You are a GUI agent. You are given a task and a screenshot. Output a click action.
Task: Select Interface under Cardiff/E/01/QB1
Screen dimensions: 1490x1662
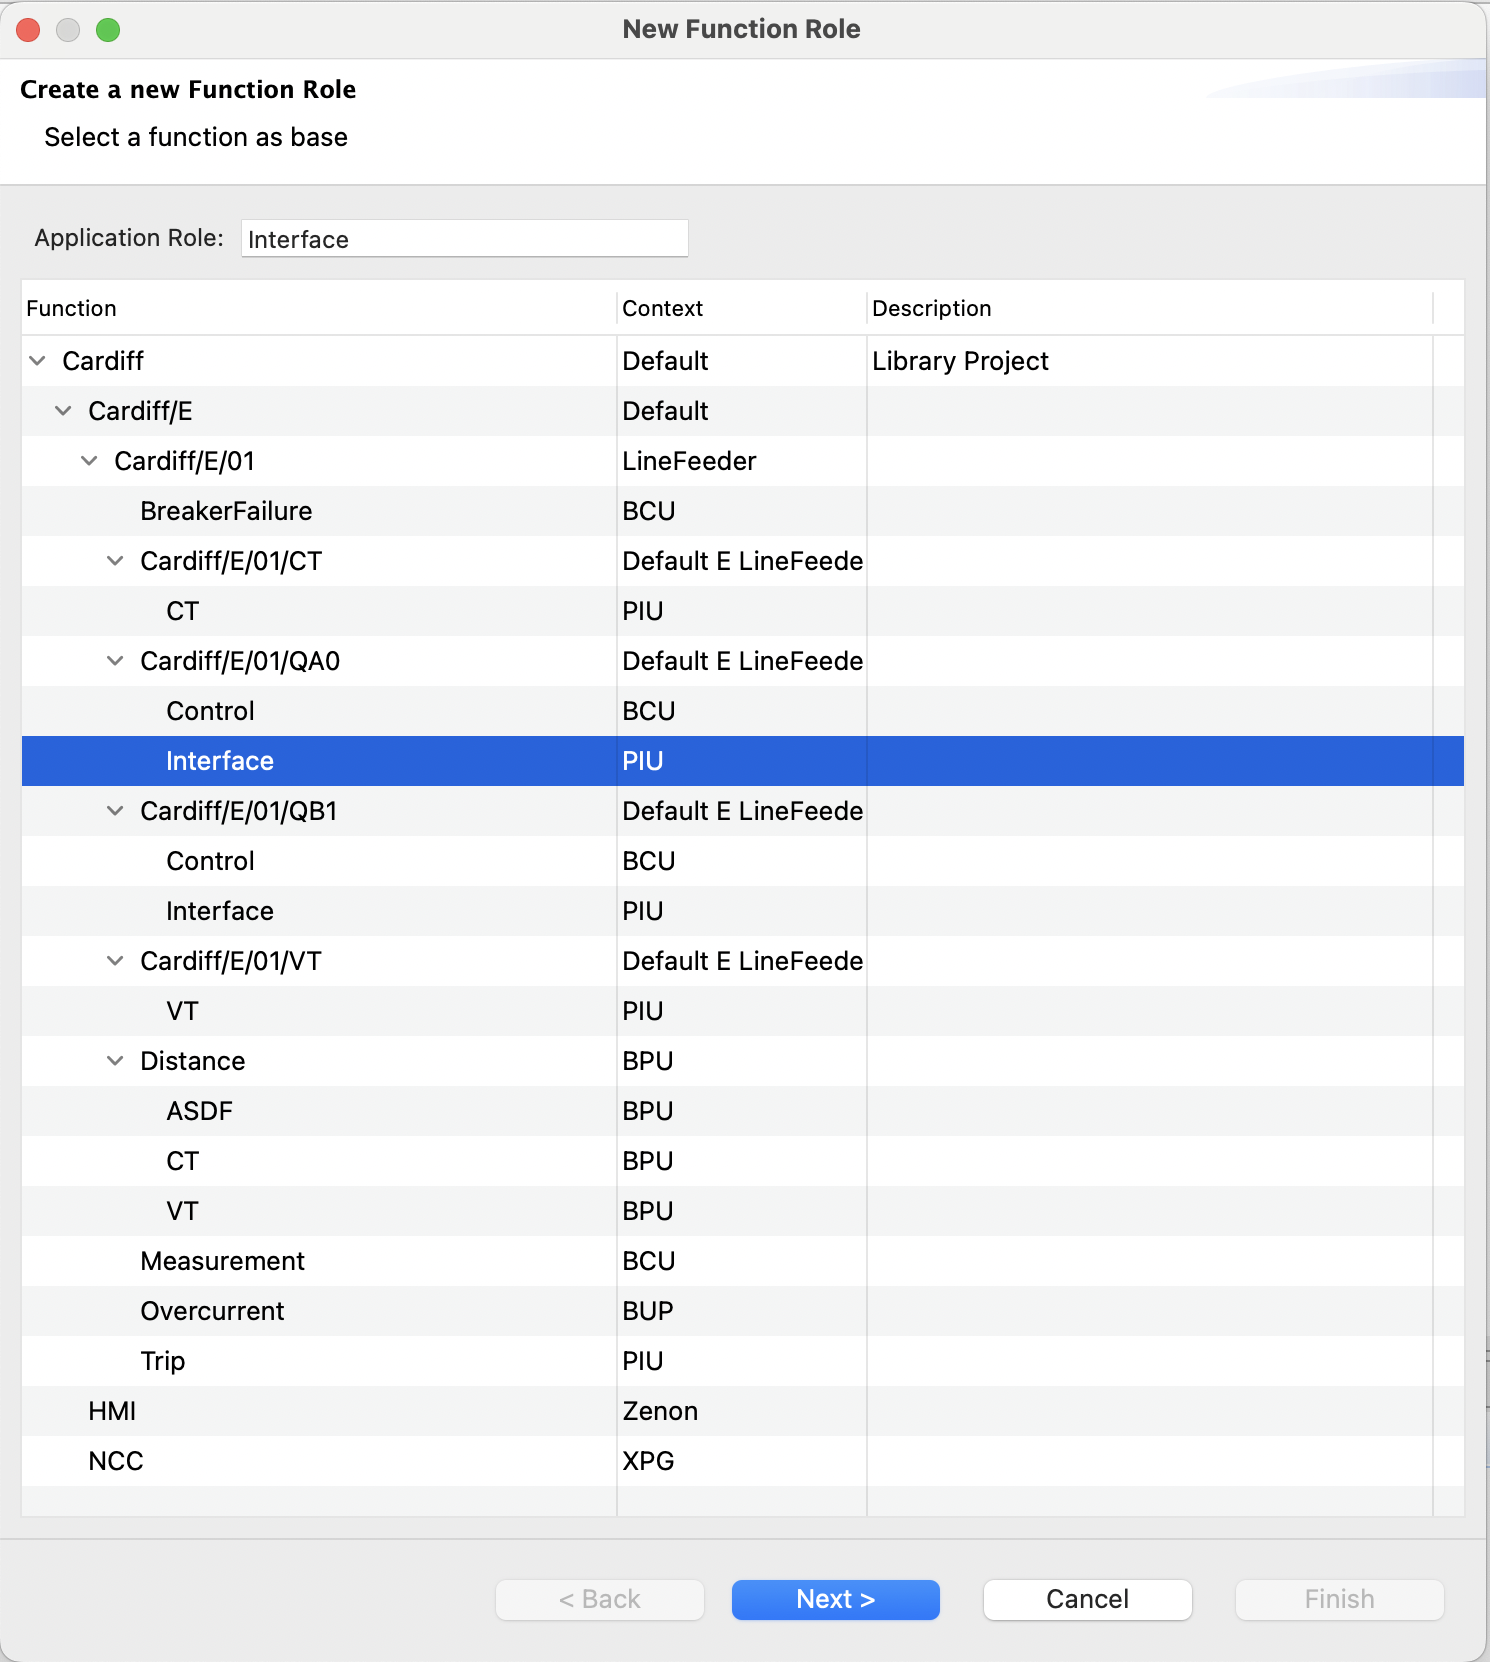(743, 911)
